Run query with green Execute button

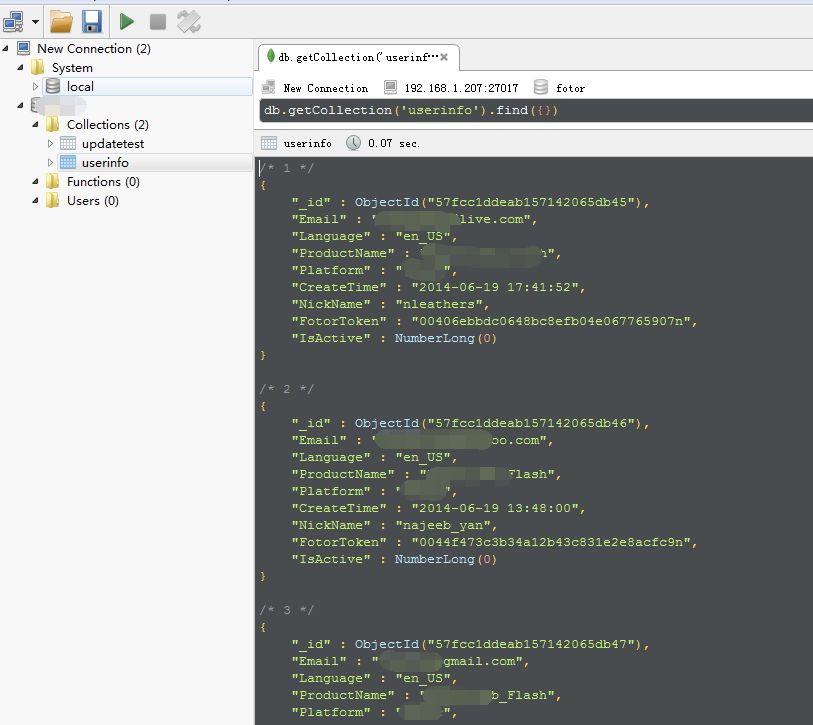click(126, 20)
